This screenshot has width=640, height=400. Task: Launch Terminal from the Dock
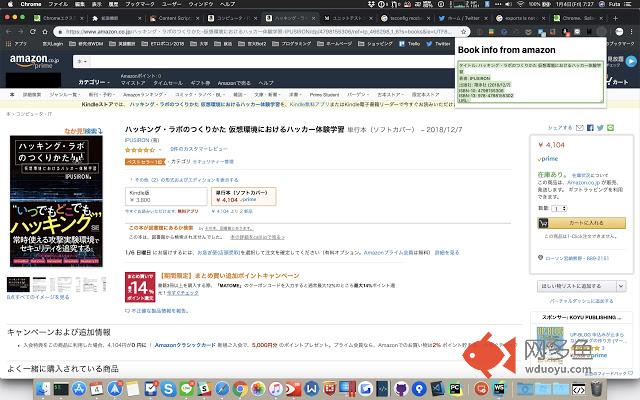[61, 389]
